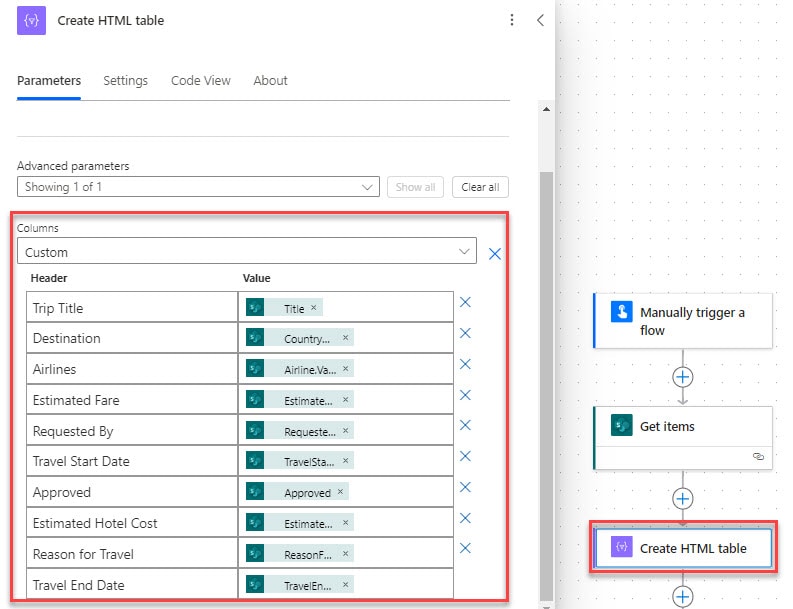Remove the Country token from the Destination value
793x609 pixels.
pos(345,337)
